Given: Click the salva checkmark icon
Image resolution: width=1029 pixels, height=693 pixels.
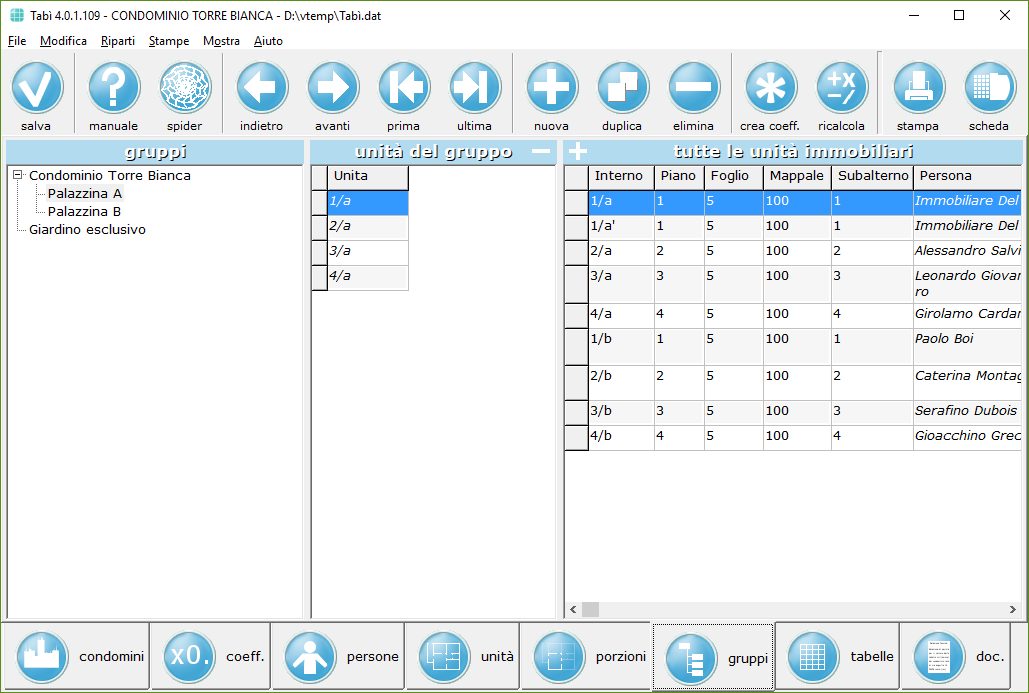Looking at the screenshot, I should [37, 88].
